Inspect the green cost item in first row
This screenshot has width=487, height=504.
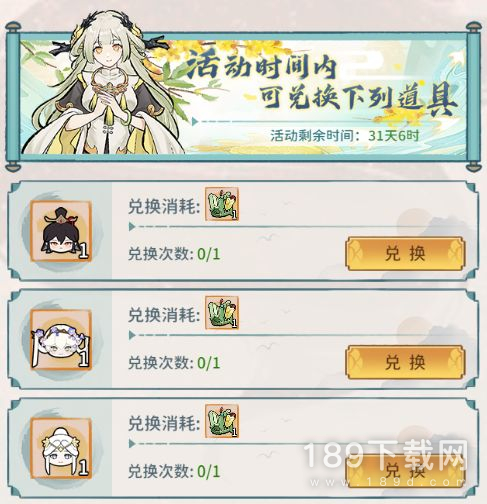click(222, 204)
